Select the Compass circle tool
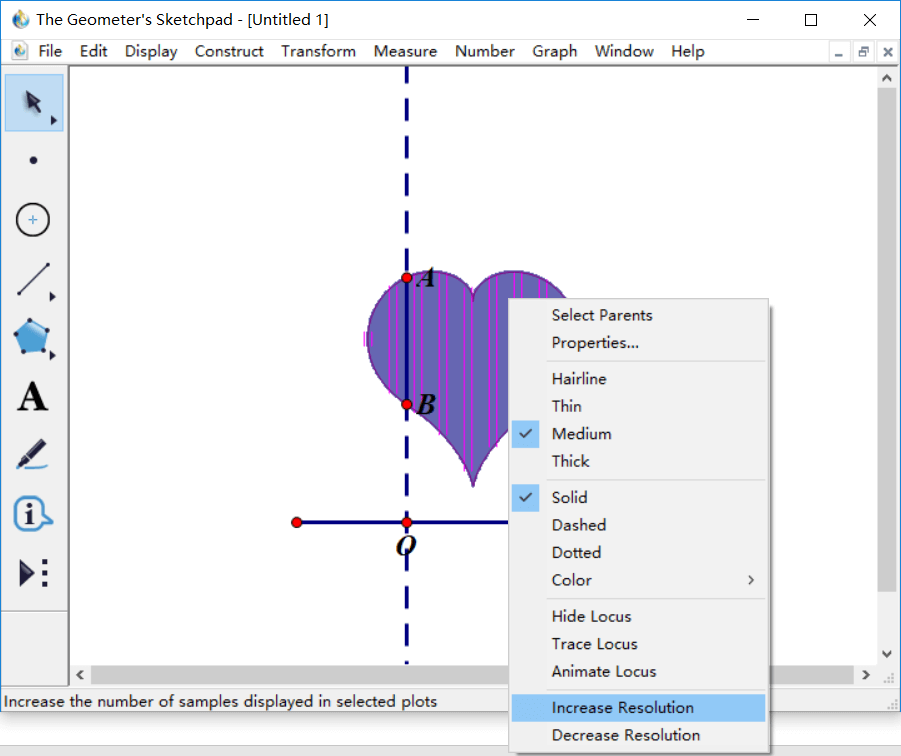 coord(33,219)
